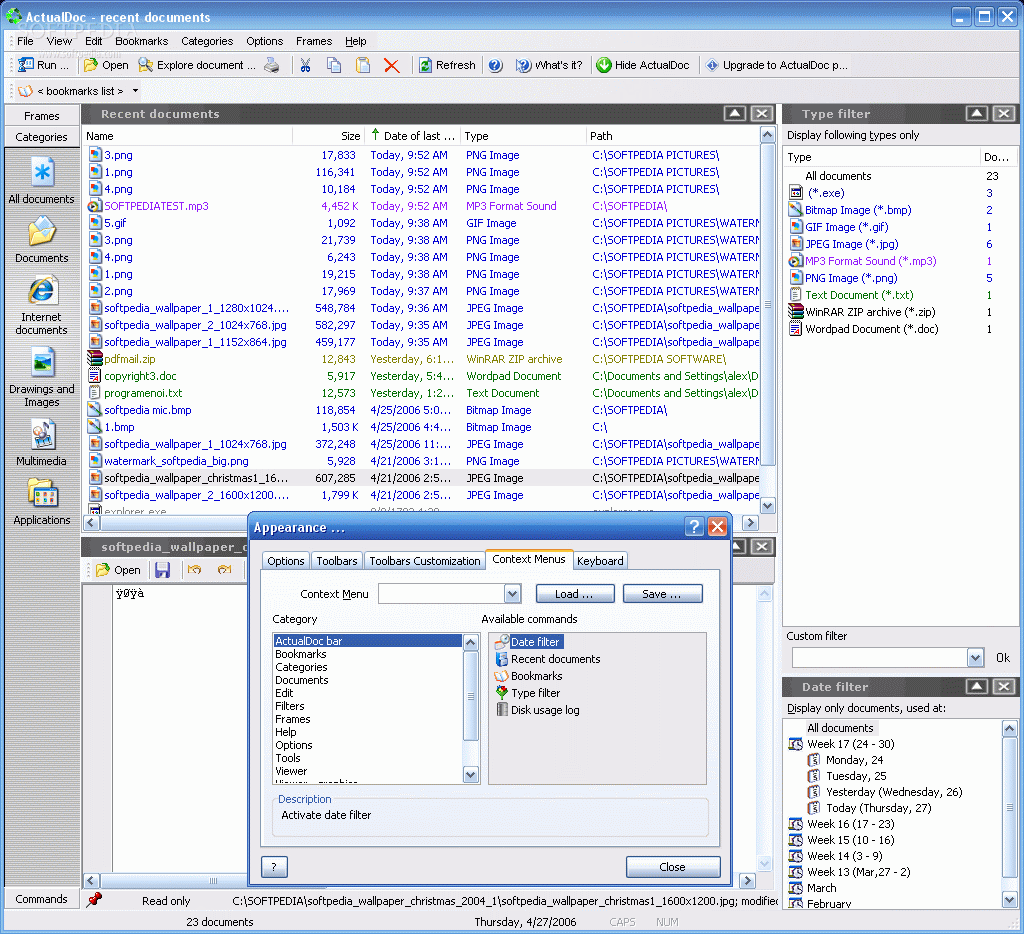
Task: Select WinRAR ZIP archive (*.zip) type filter
Action: [x=870, y=312]
